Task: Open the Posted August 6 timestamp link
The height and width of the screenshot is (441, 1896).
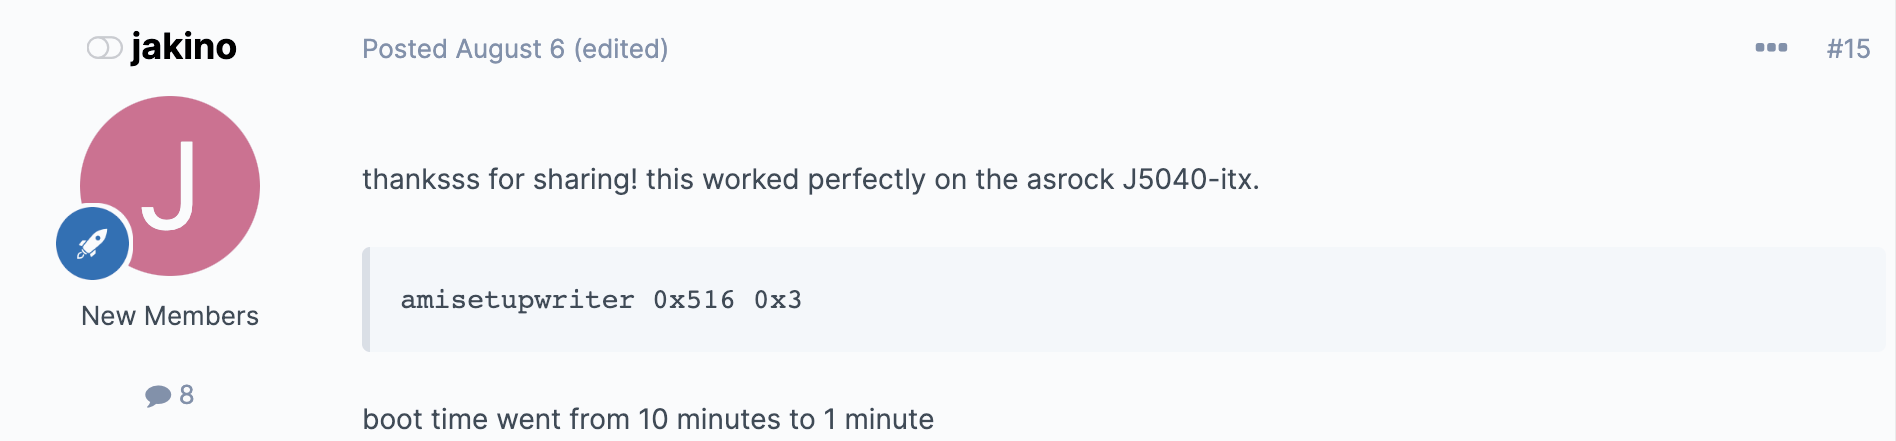Action: click(463, 49)
